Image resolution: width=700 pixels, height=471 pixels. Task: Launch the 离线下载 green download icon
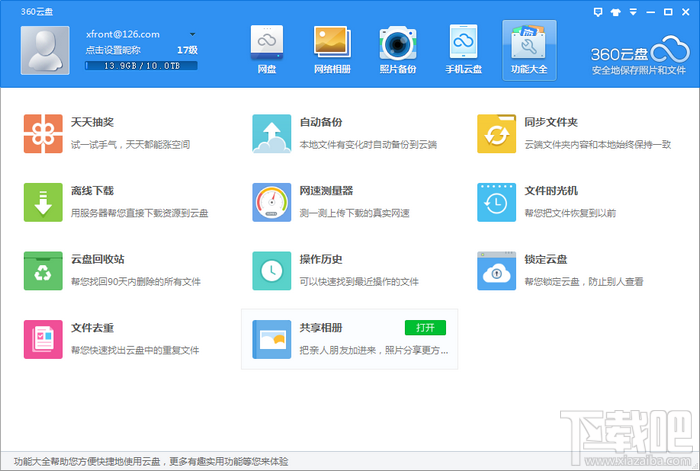point(43,202)
